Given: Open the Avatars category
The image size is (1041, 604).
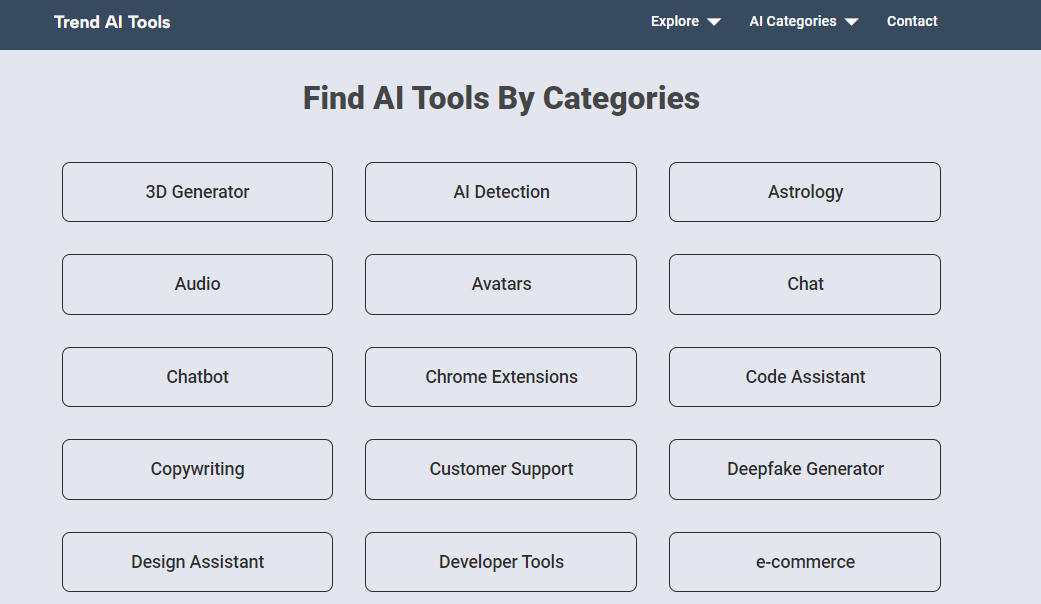Looking at the screenshot, I should 501,284.
